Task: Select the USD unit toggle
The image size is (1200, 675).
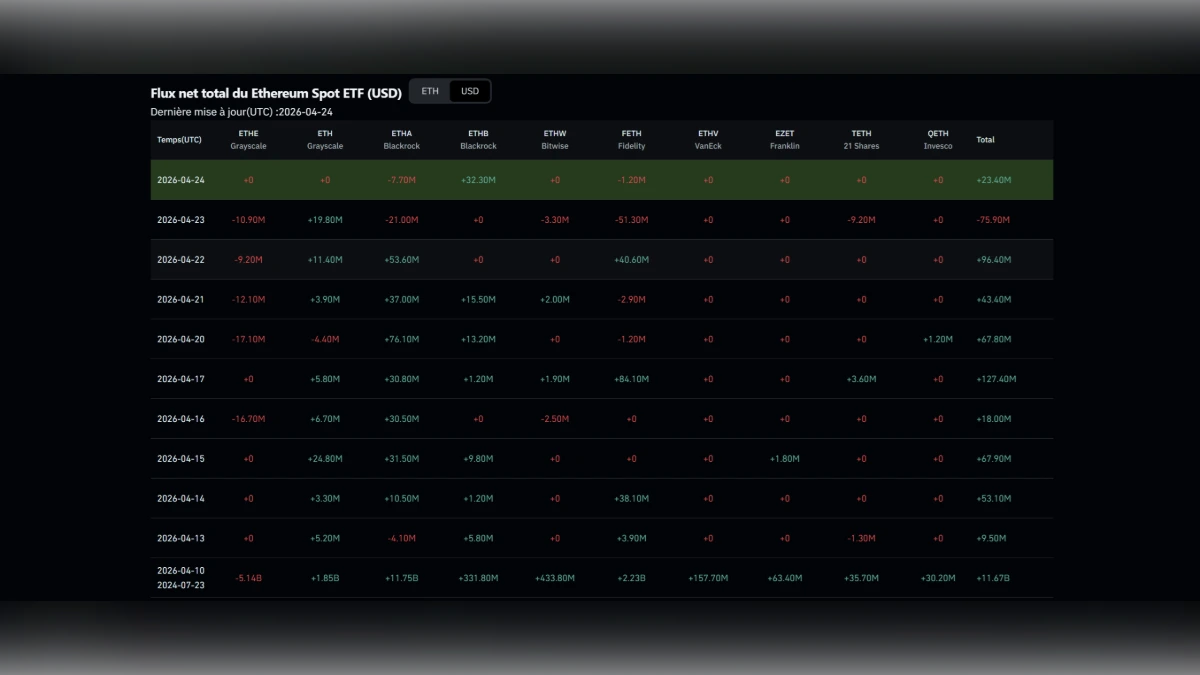Action: [x=470, y=91]
